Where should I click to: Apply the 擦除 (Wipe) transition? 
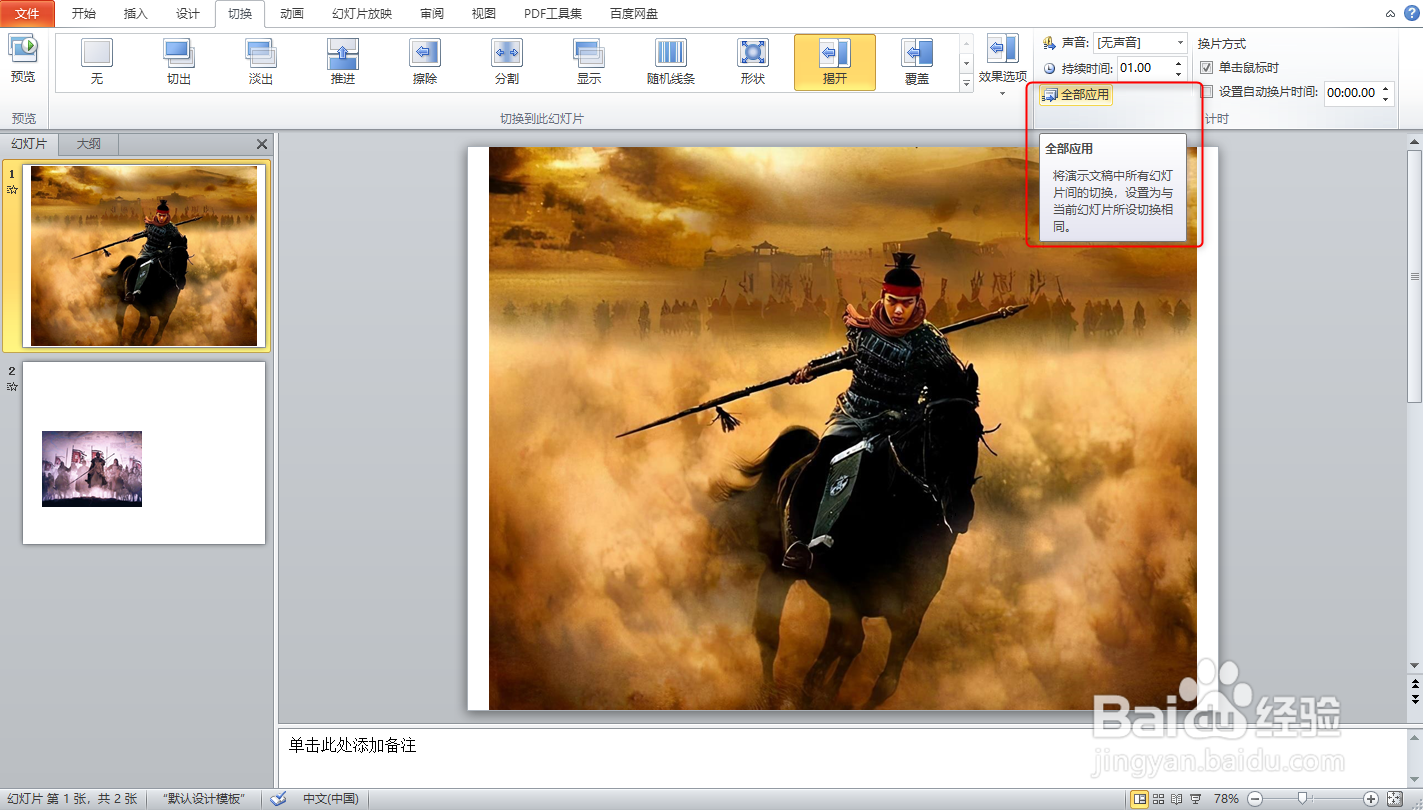point(425,62)
